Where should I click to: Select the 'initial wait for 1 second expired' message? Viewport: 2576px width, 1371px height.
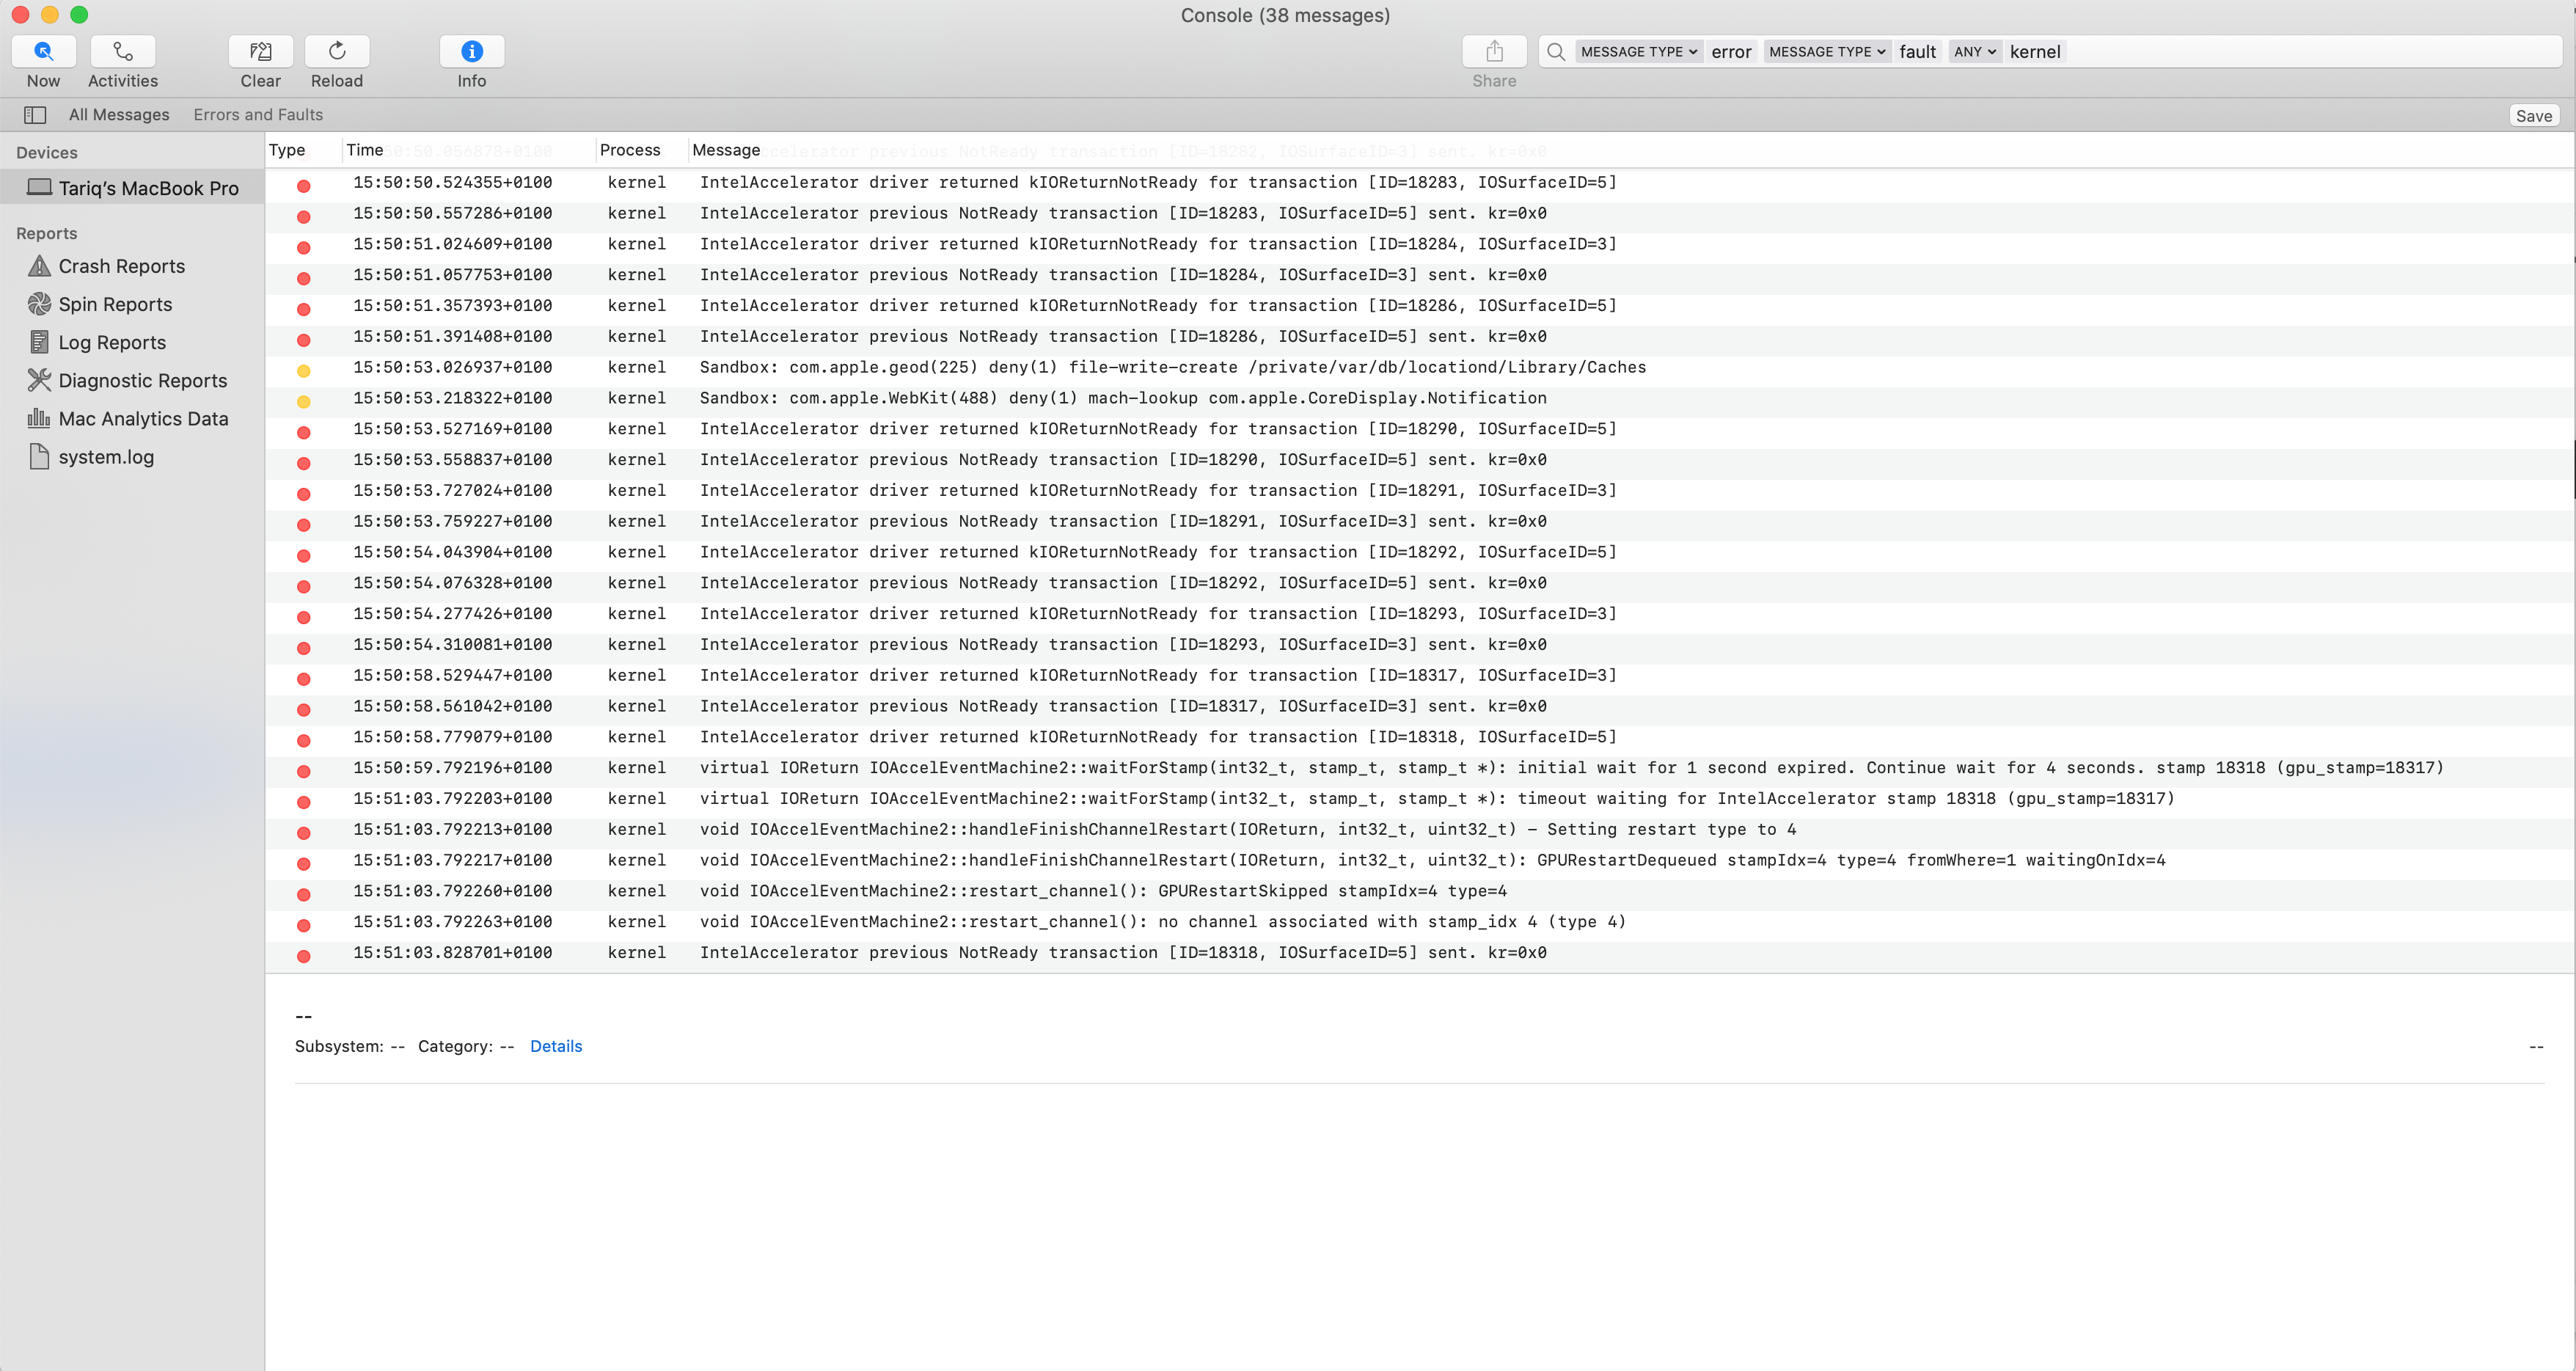coord(1420,768)
